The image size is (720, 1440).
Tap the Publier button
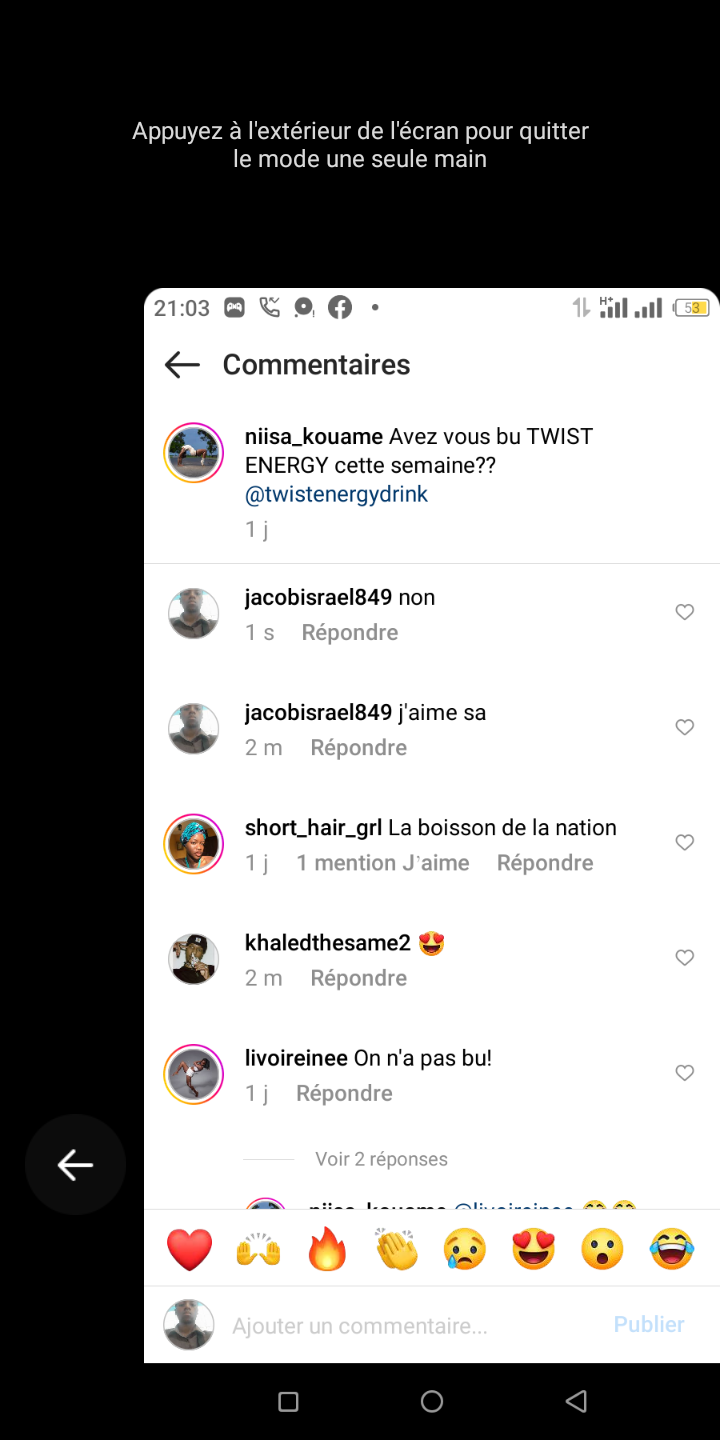click(649, 1324)
